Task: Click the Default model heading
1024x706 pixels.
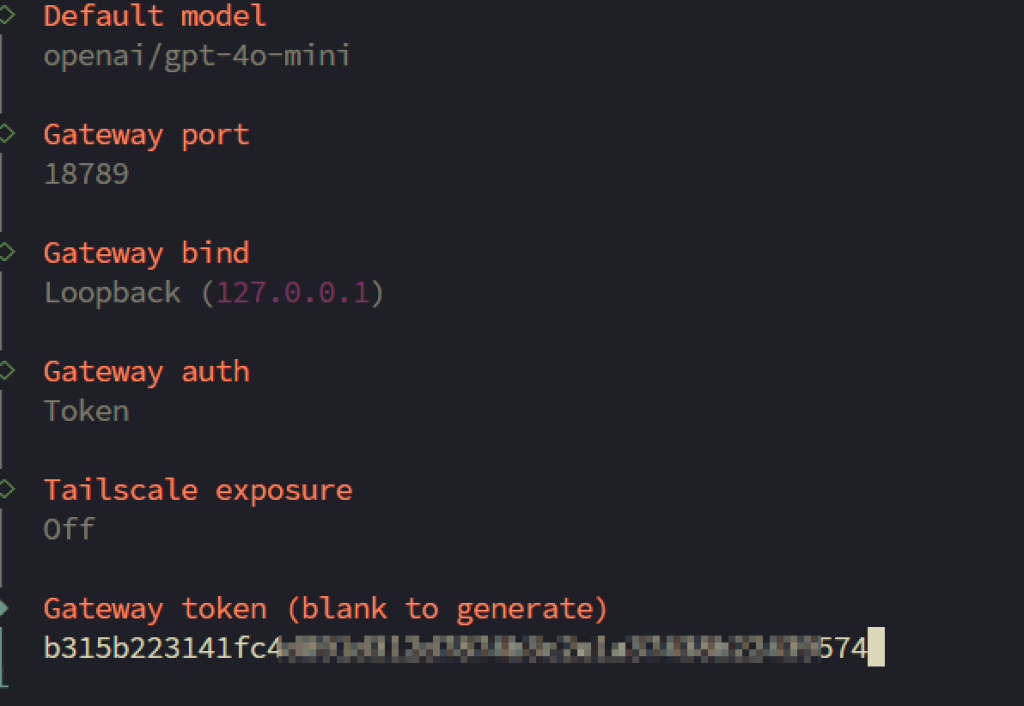Action: coord(155,16)
